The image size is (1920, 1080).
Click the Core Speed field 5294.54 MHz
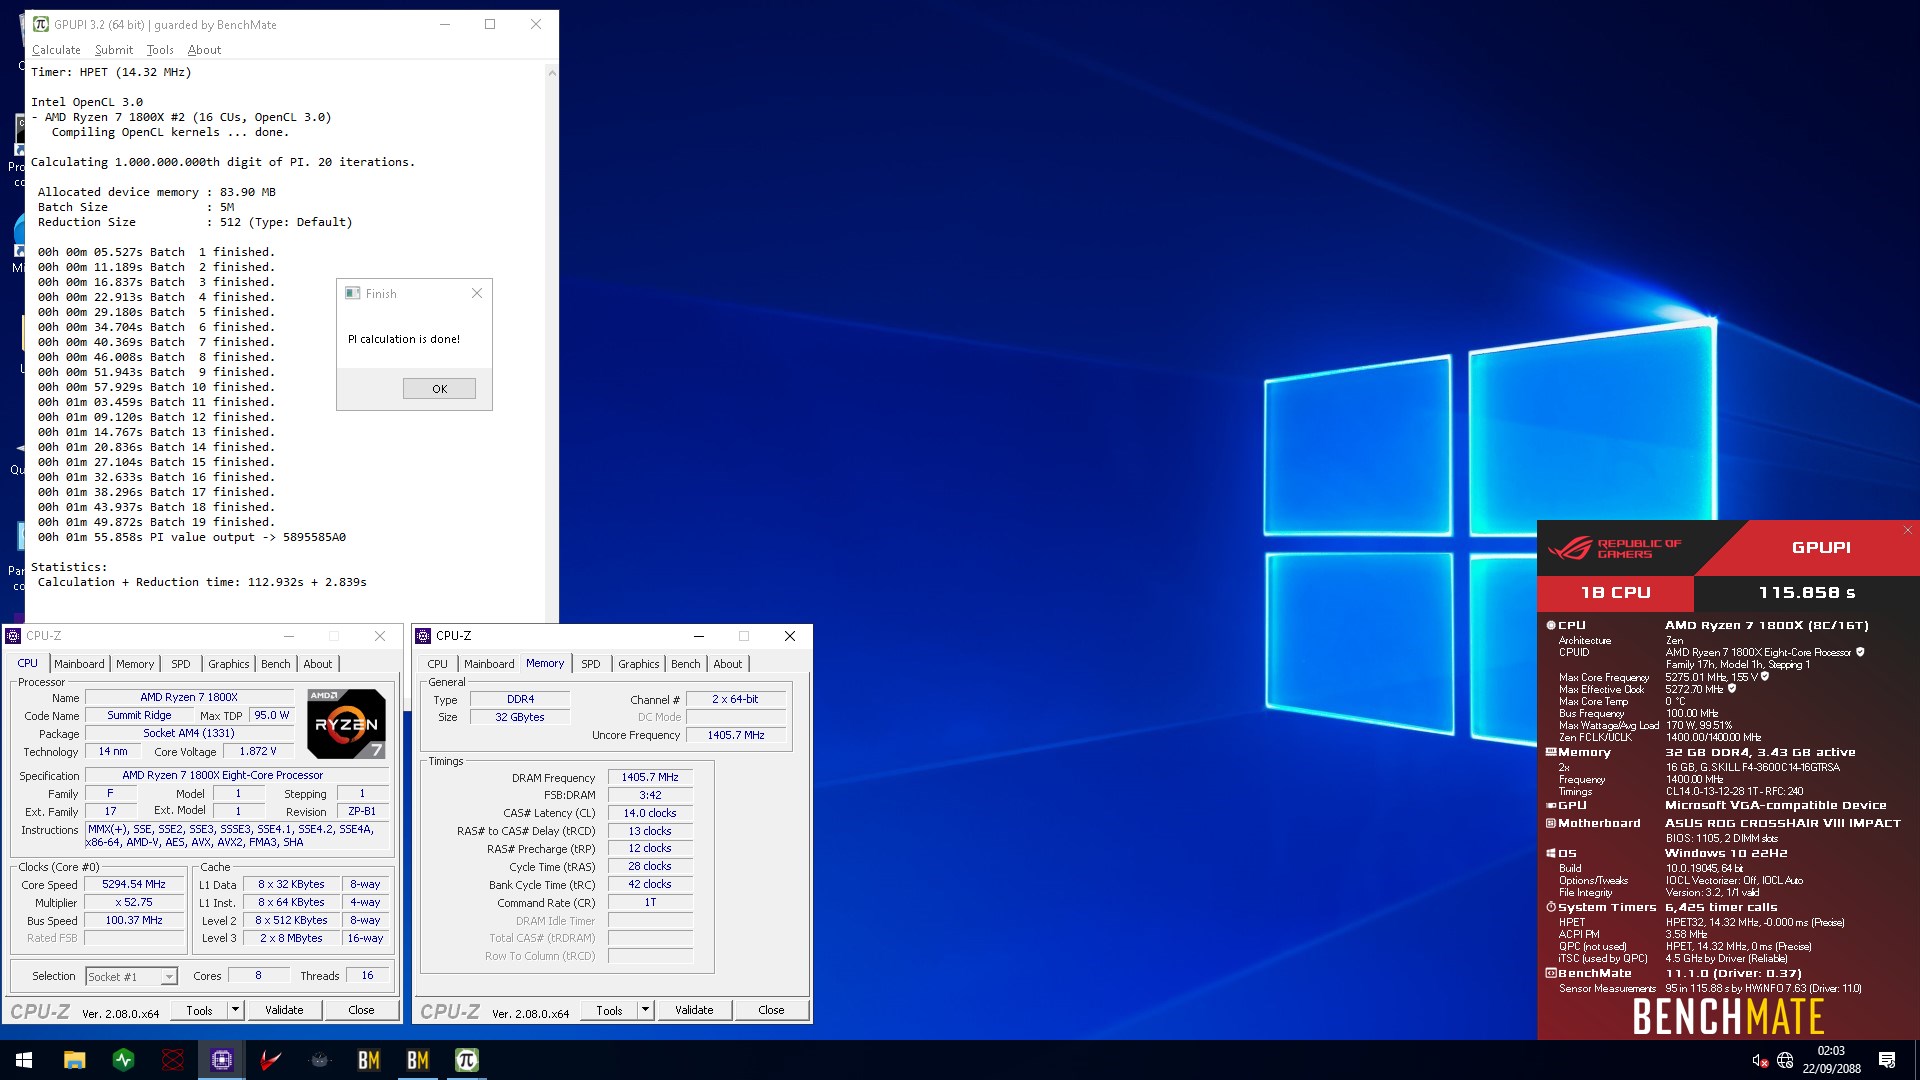click(134, 885)
